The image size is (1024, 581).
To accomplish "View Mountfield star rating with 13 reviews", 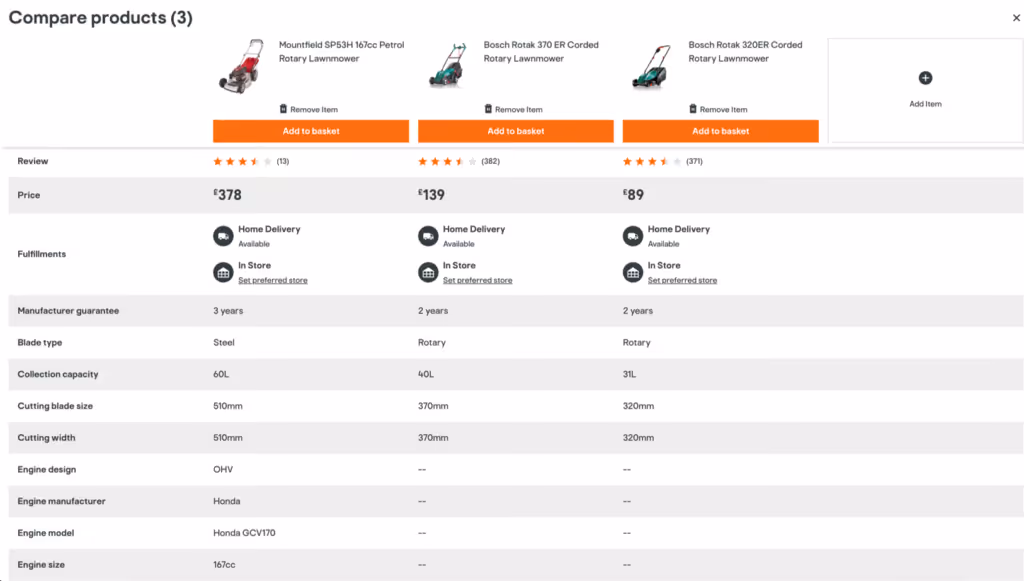I will [251, 161].
